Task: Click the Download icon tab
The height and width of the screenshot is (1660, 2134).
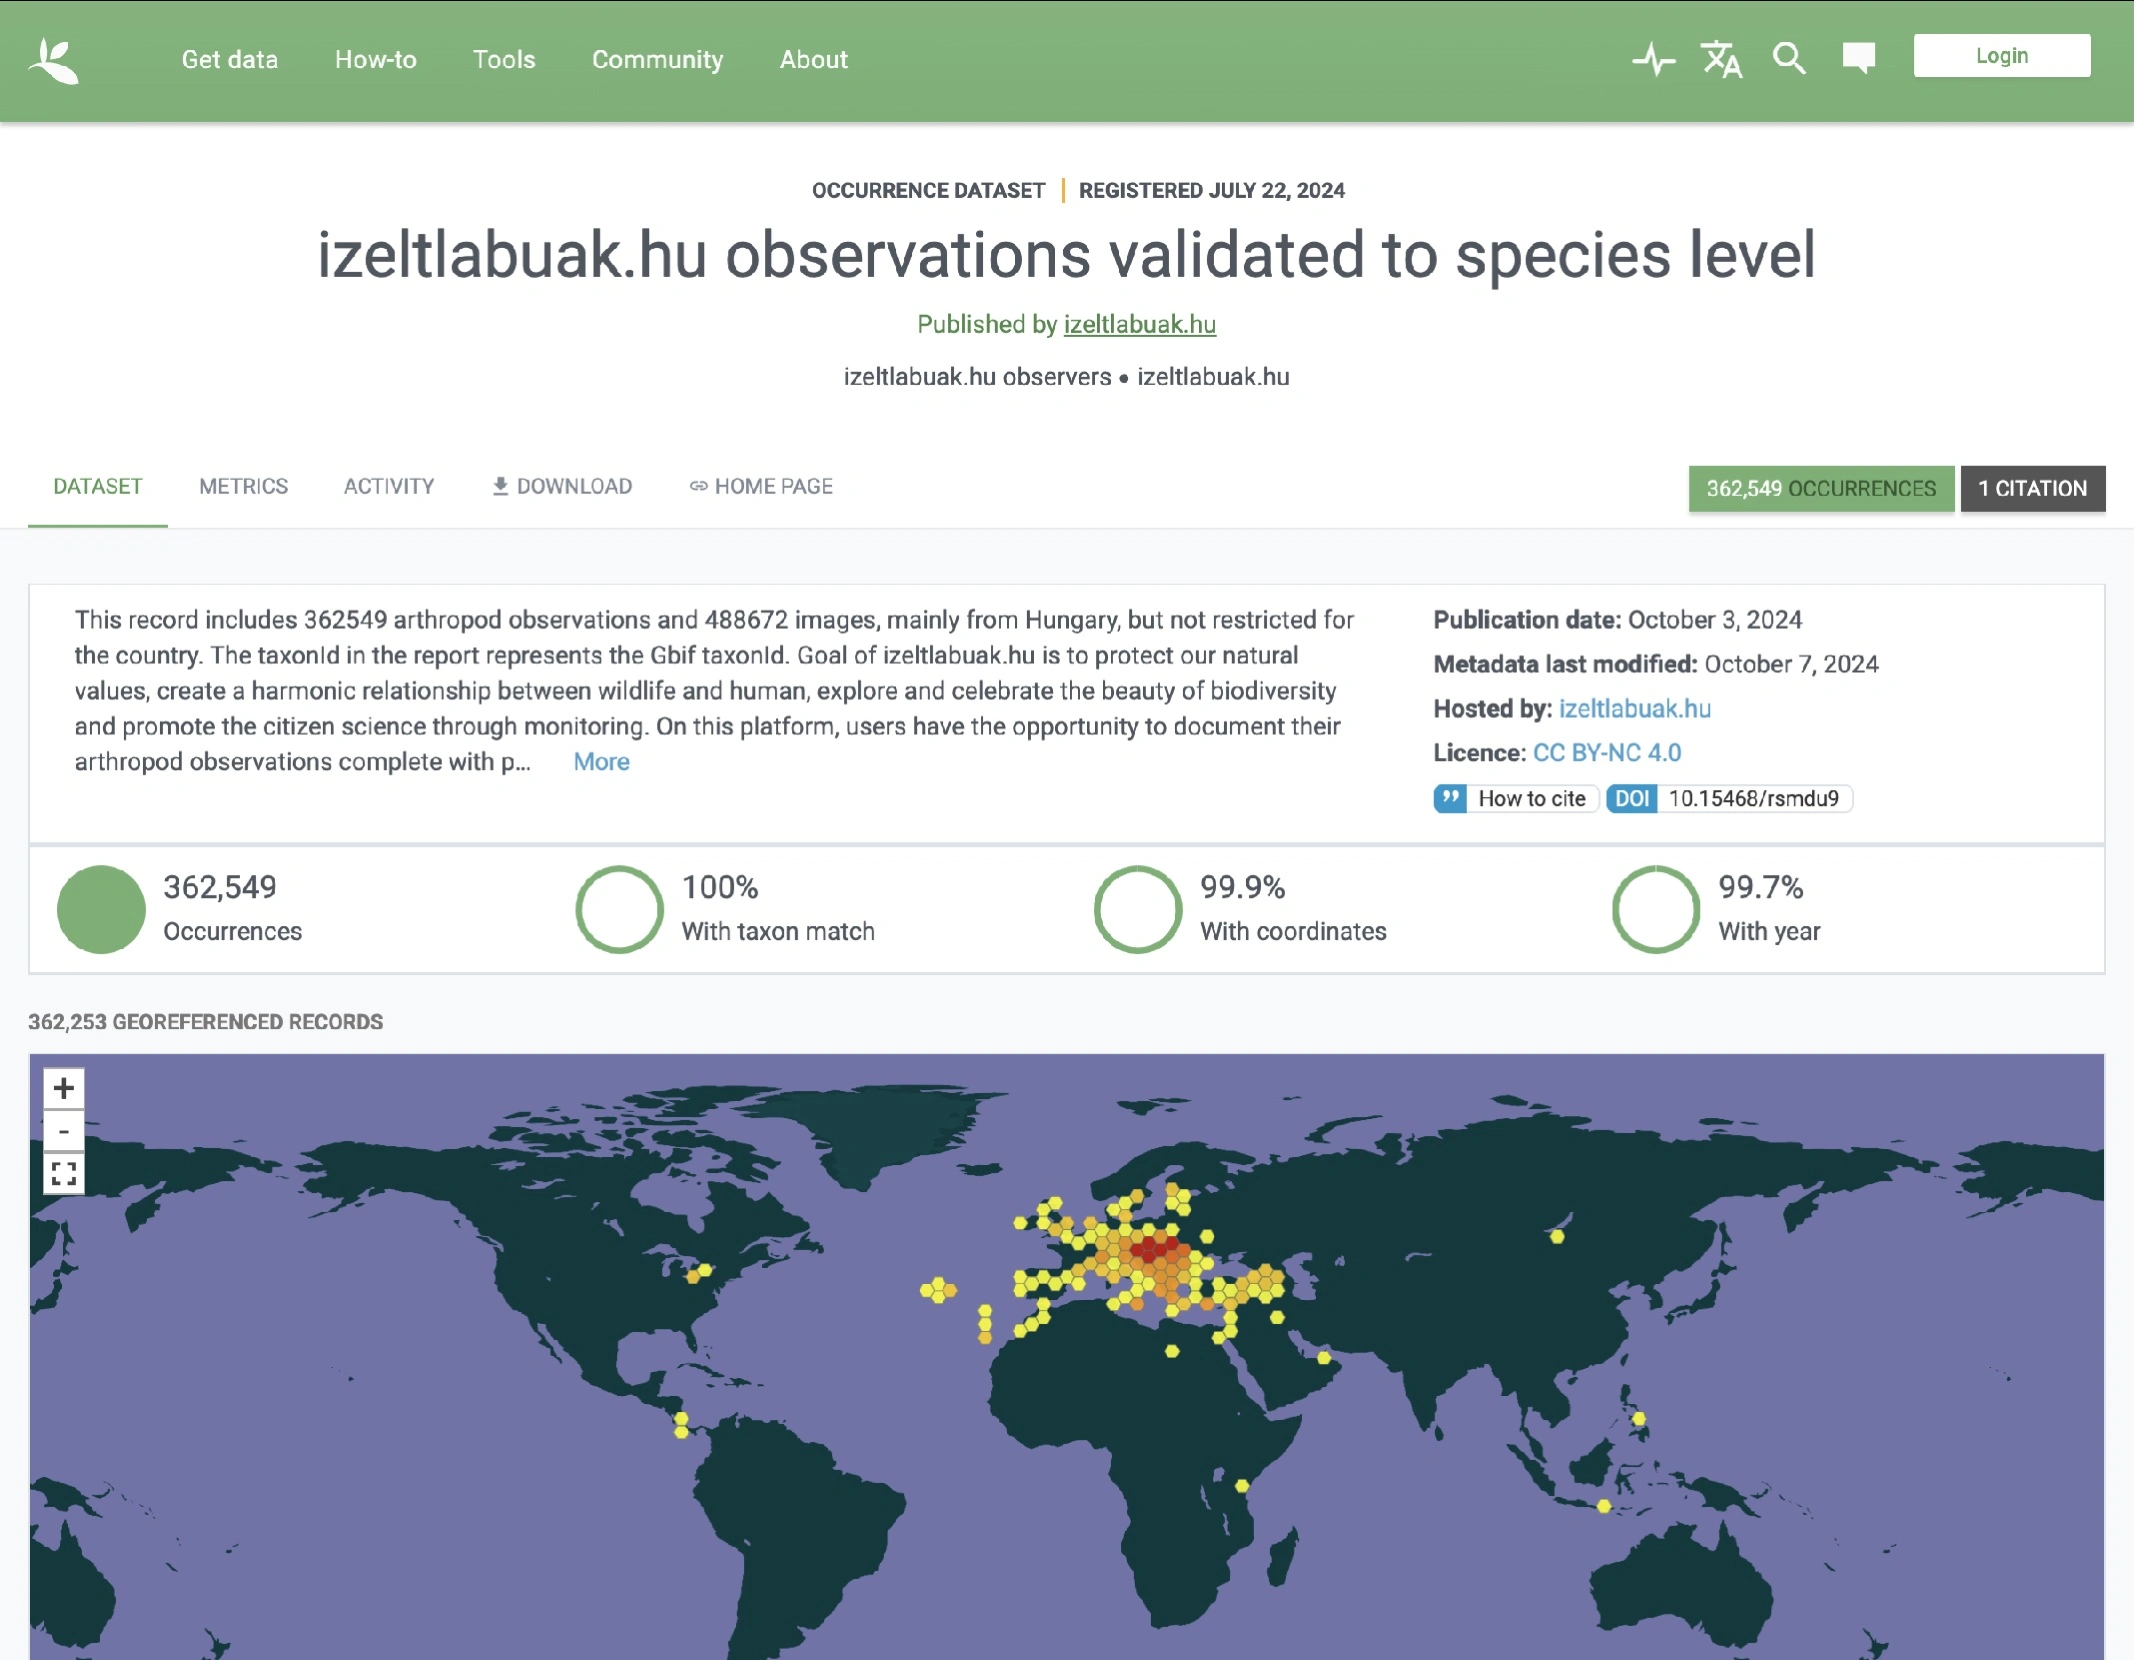Action: point(562,487)
